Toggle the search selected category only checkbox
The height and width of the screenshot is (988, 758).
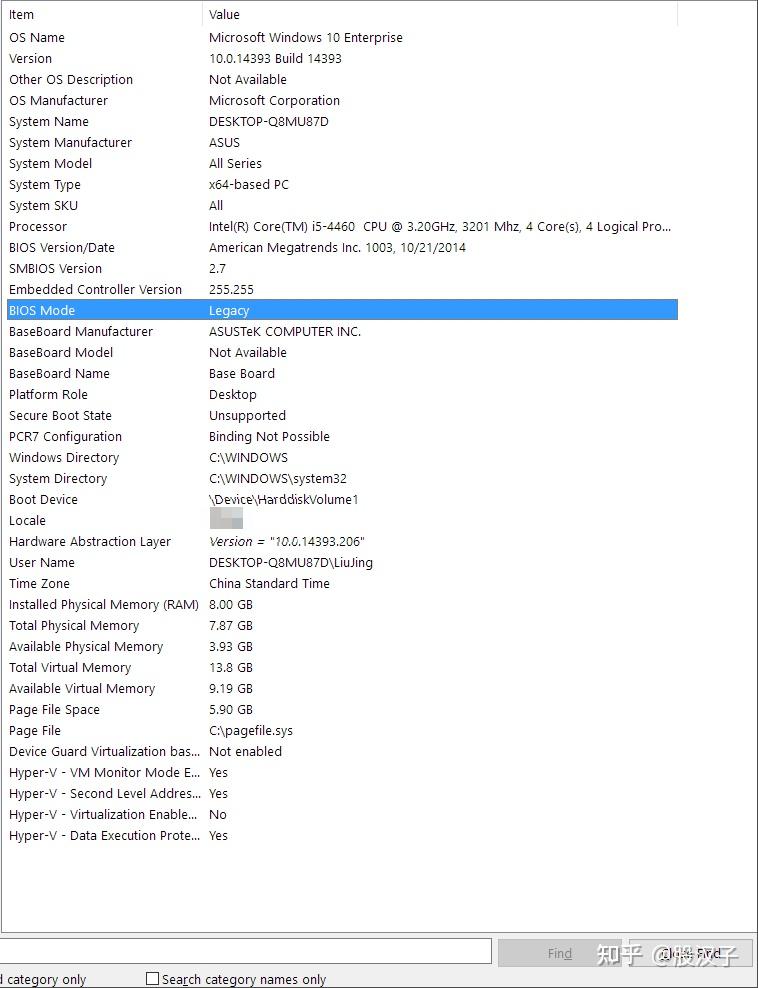click(4, 978)
